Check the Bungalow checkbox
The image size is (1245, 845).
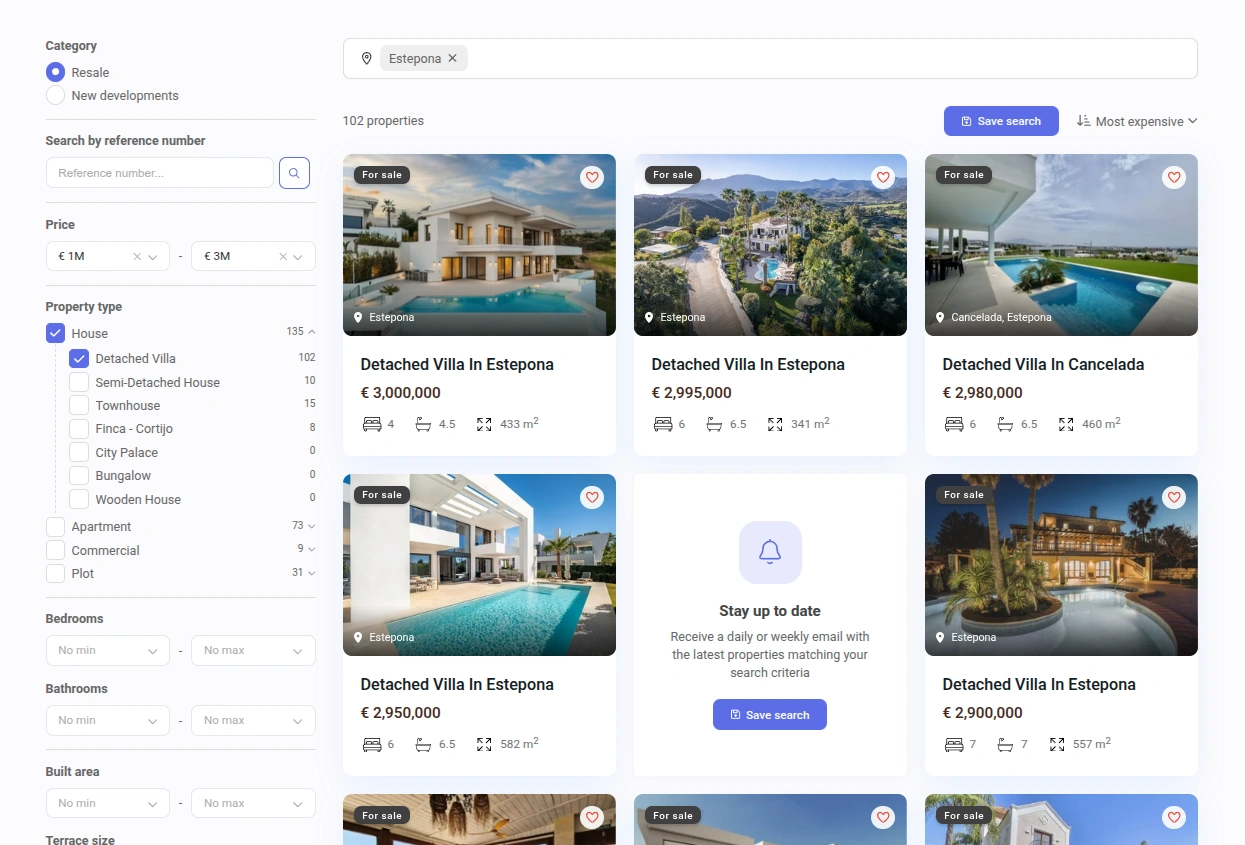tap(79, 475)
